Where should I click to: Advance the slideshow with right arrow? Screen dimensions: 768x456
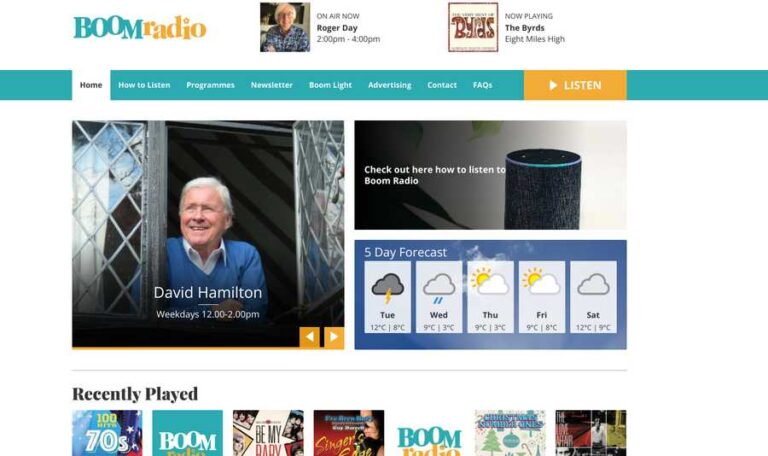tap(334, 337)
